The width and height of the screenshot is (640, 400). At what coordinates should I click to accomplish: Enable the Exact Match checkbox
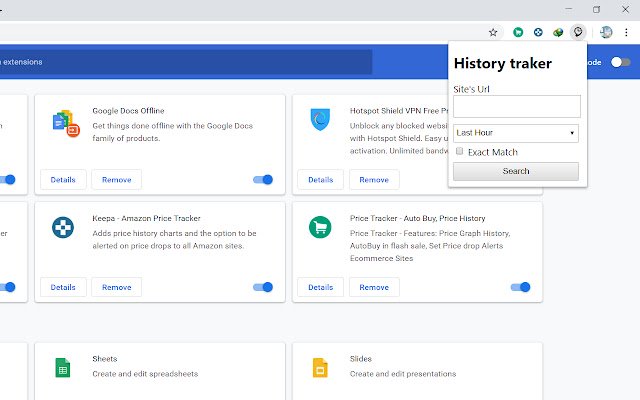click(460, 152)
